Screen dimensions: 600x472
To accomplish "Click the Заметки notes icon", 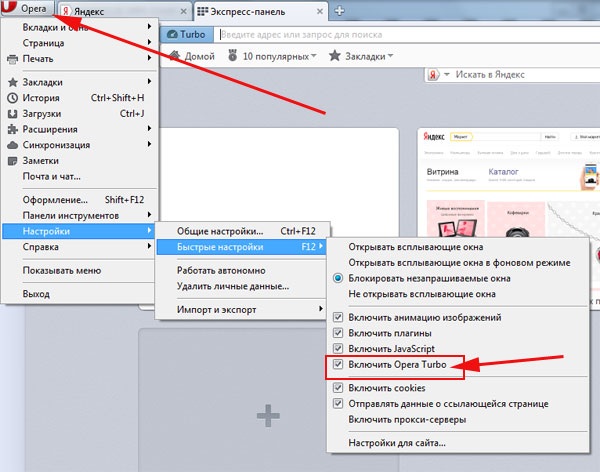I will [x=13, y=161].
